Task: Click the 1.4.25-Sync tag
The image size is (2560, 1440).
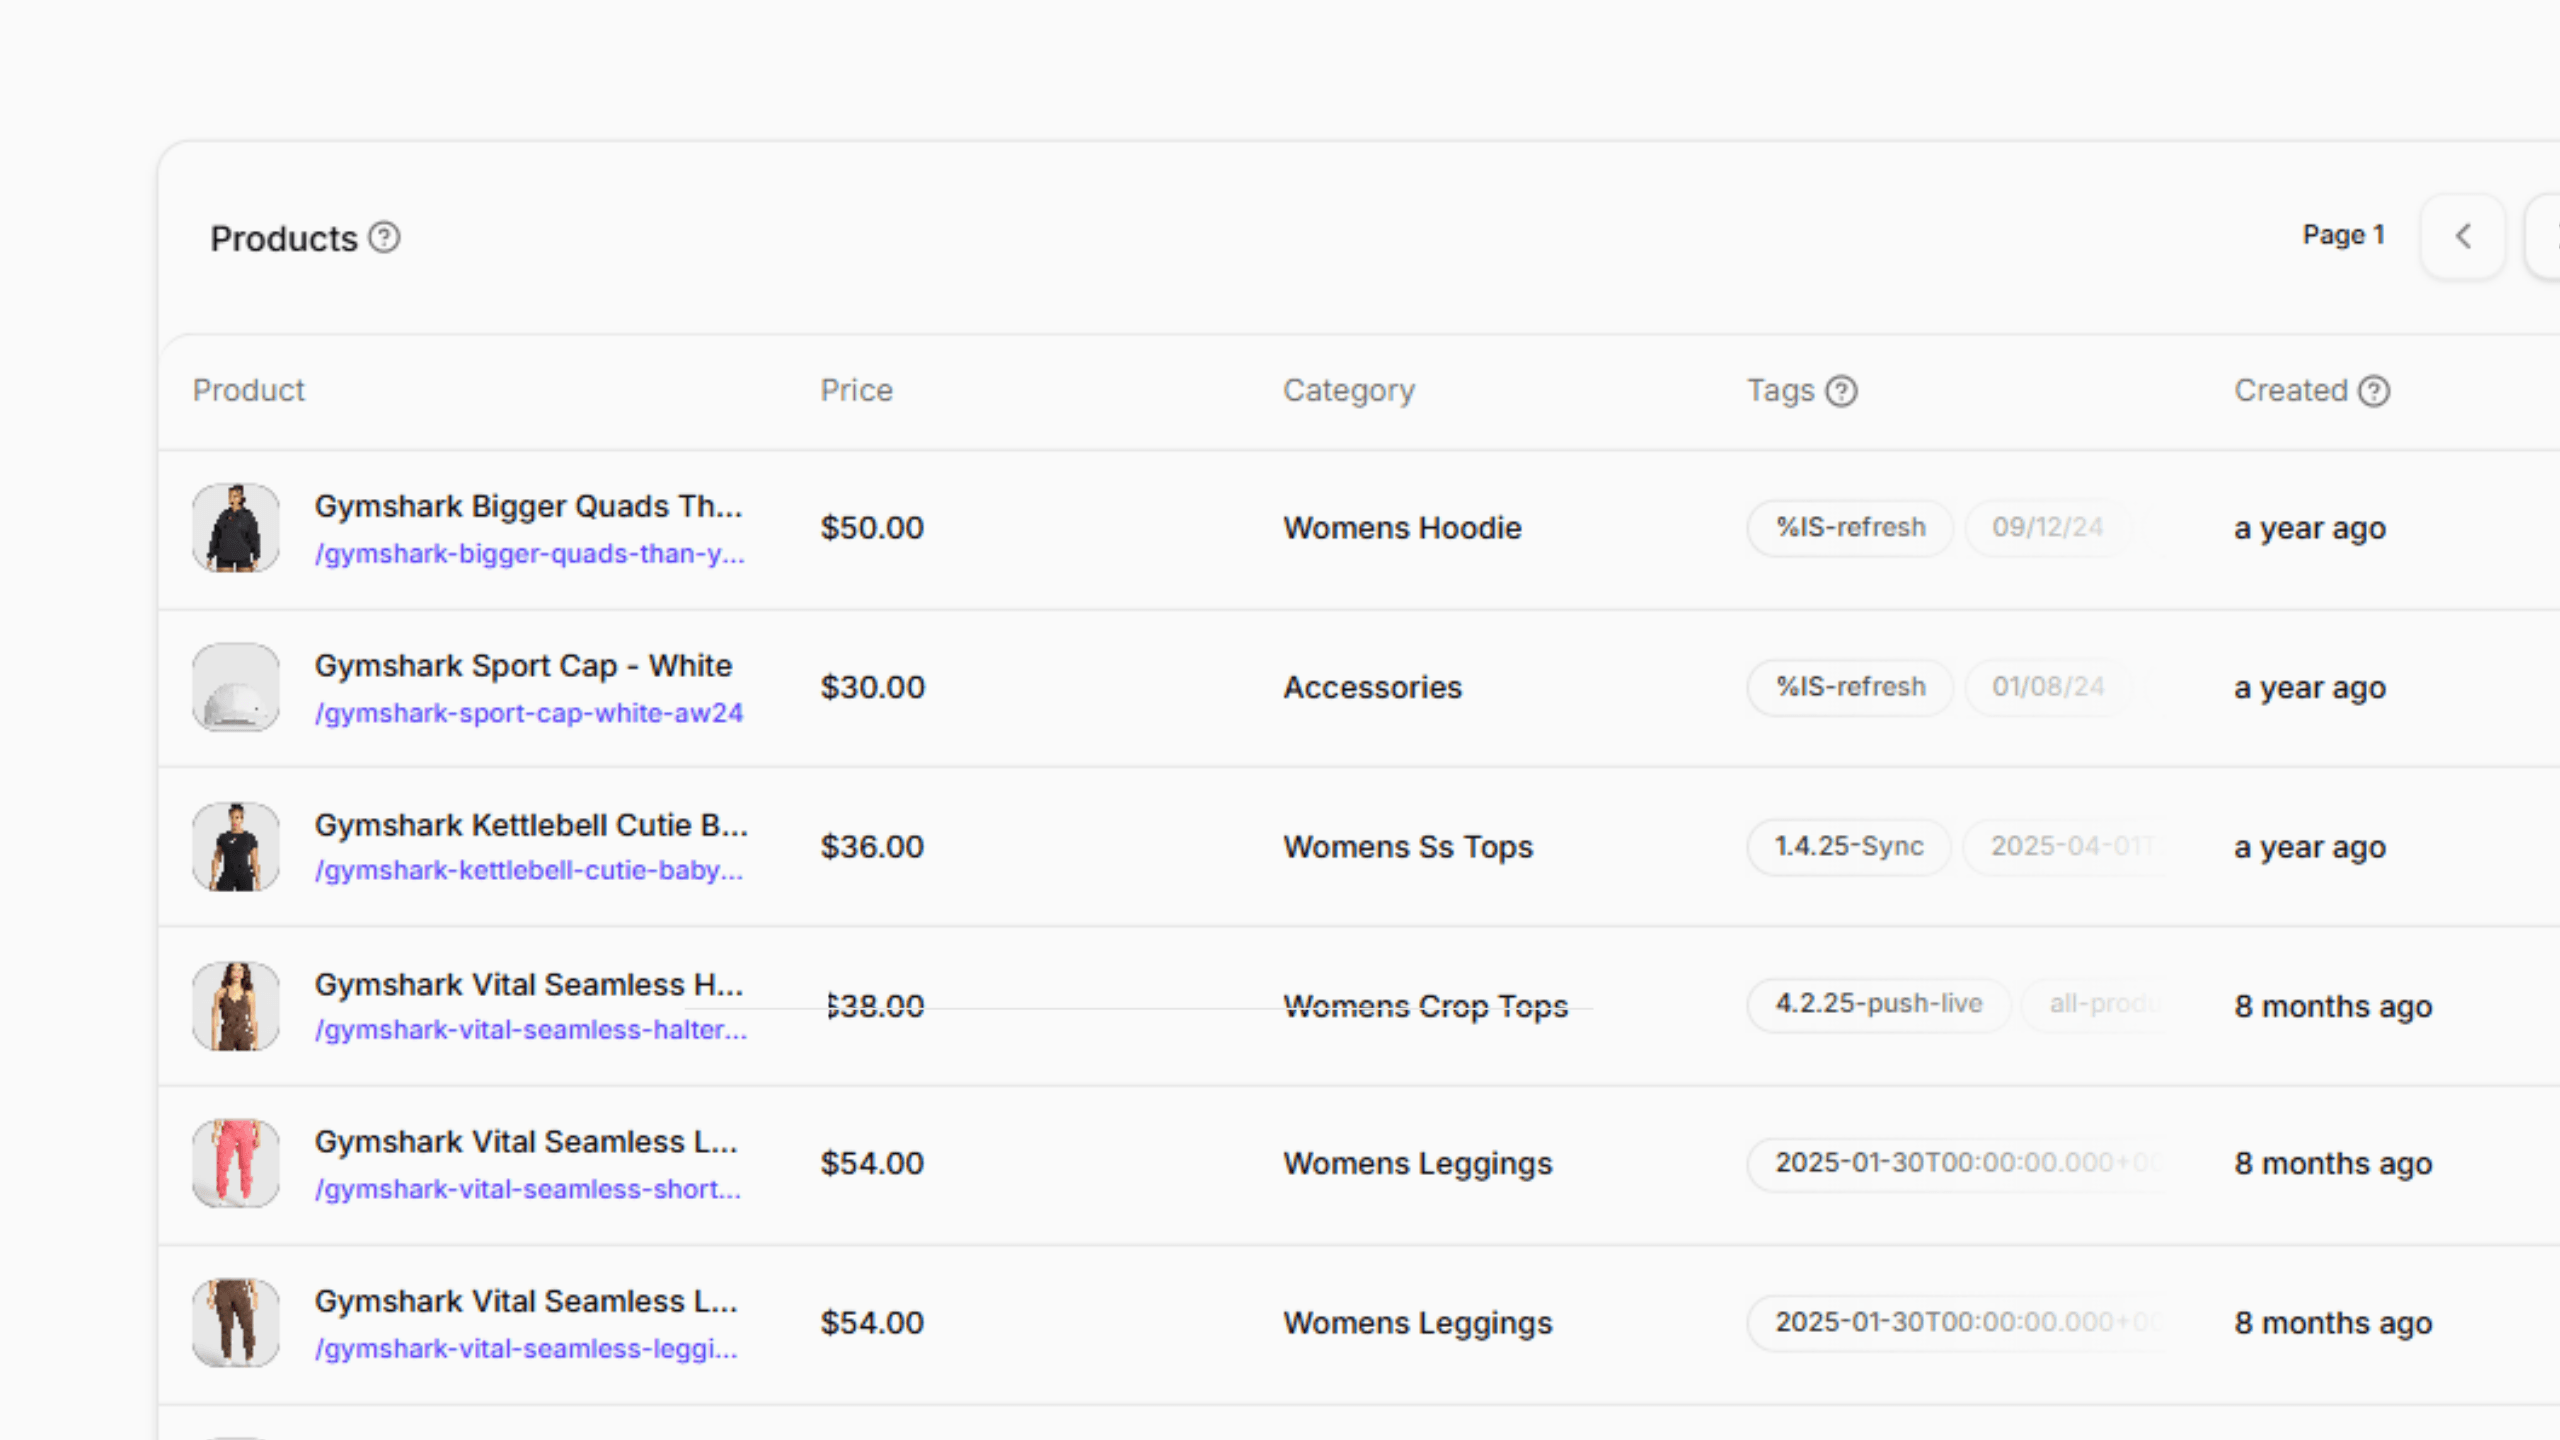Action: [x=1849, y=846]
